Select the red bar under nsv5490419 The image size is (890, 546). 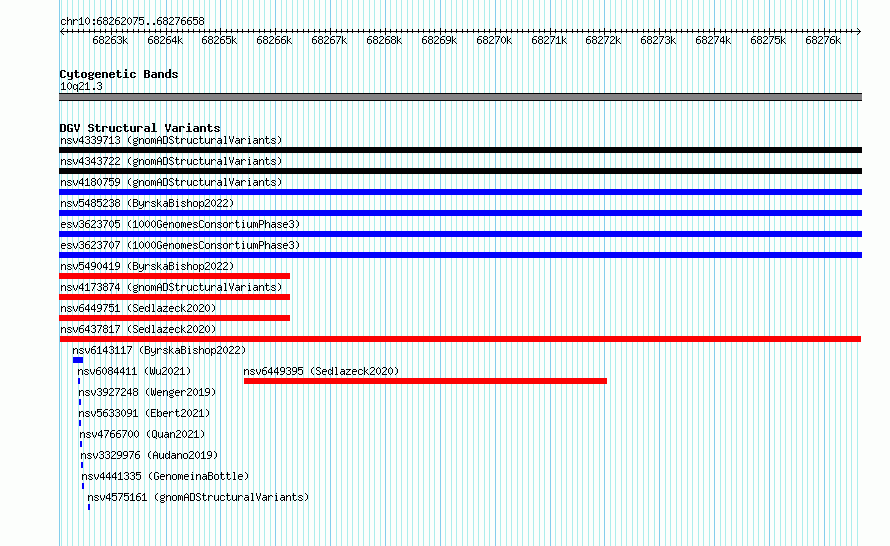174,276
